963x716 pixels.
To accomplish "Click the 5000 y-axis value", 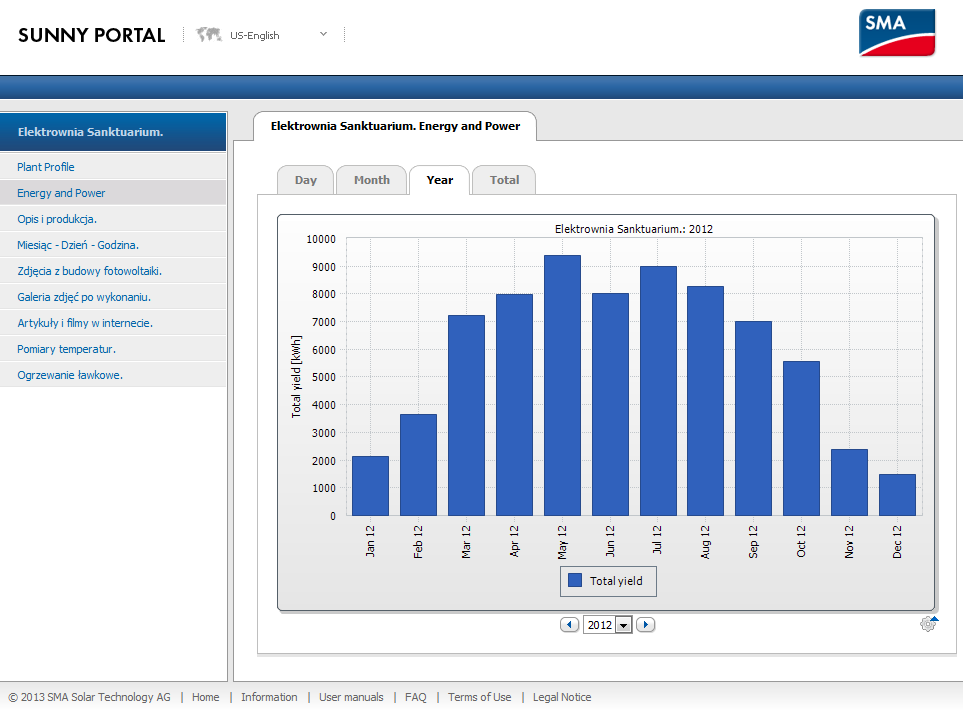I will 324,377.
